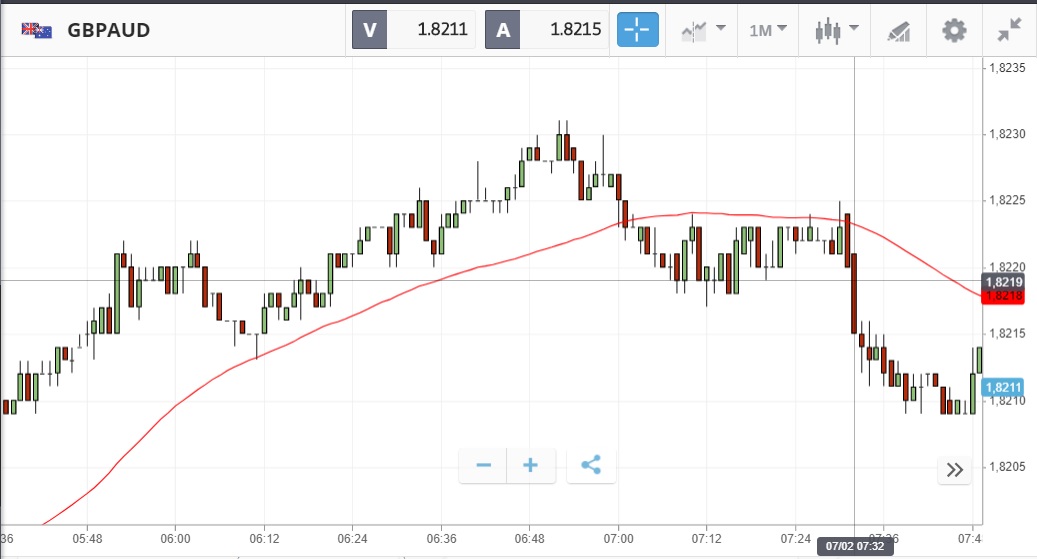
Task: Zoom out the chart with minus
Action: [x=484, y=465]
